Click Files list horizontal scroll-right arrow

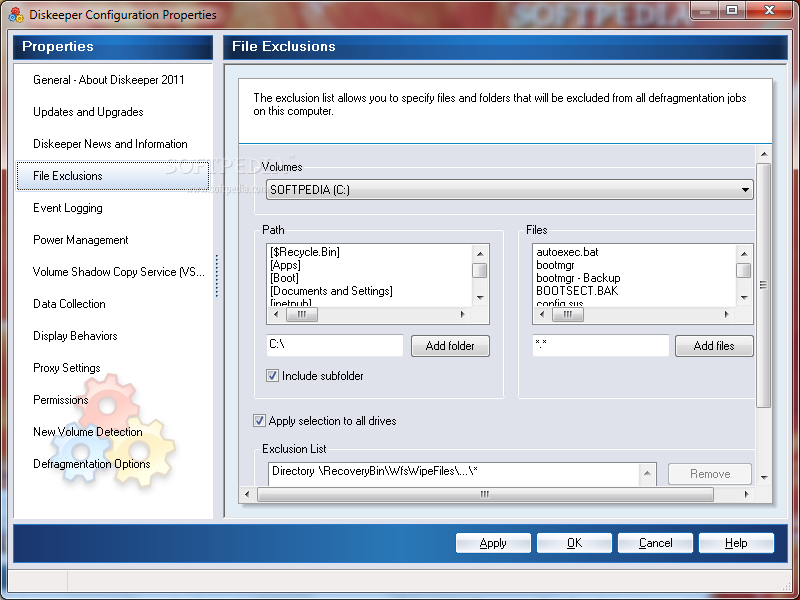[726, 314]
